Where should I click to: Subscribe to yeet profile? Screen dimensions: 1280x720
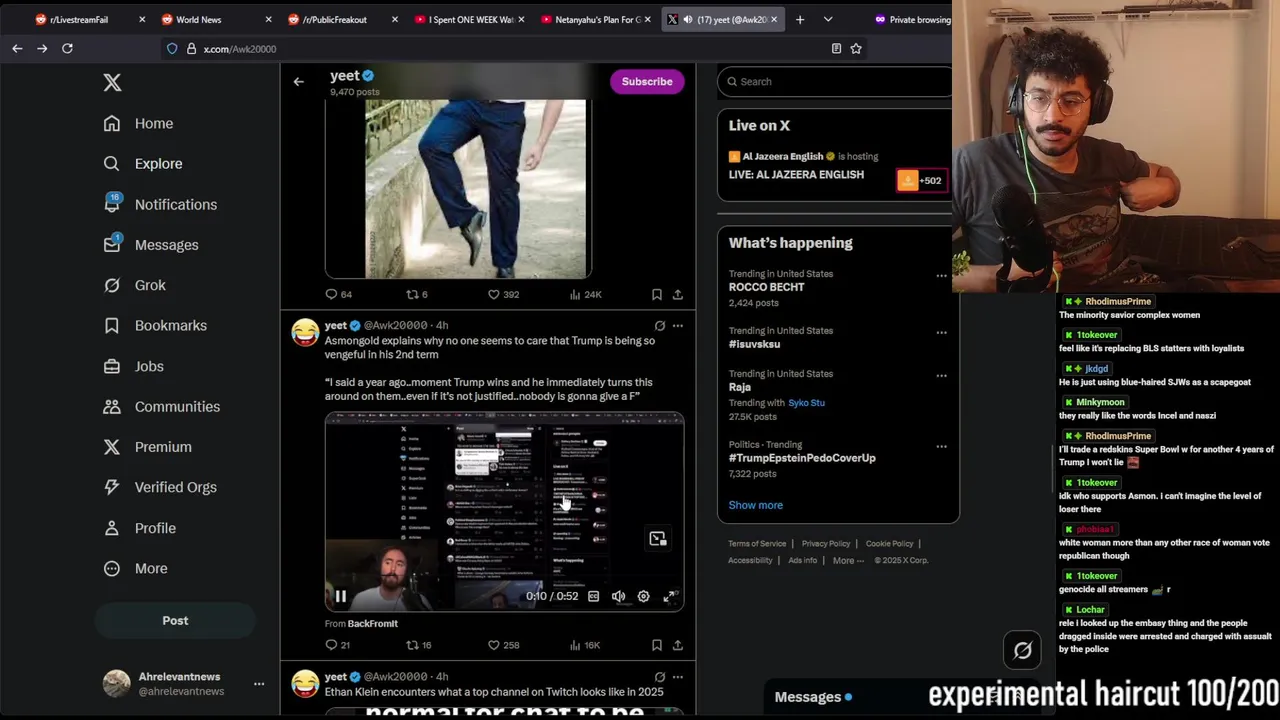[x=647, y=82]
